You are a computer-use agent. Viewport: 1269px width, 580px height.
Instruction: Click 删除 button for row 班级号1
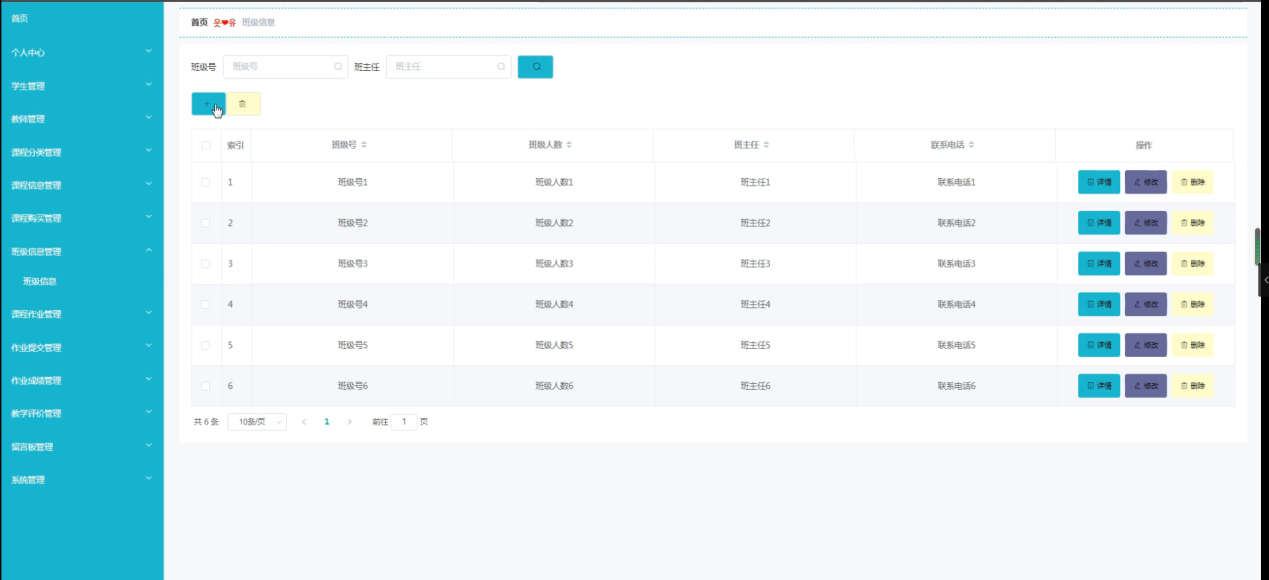[x=1192, y=182]
